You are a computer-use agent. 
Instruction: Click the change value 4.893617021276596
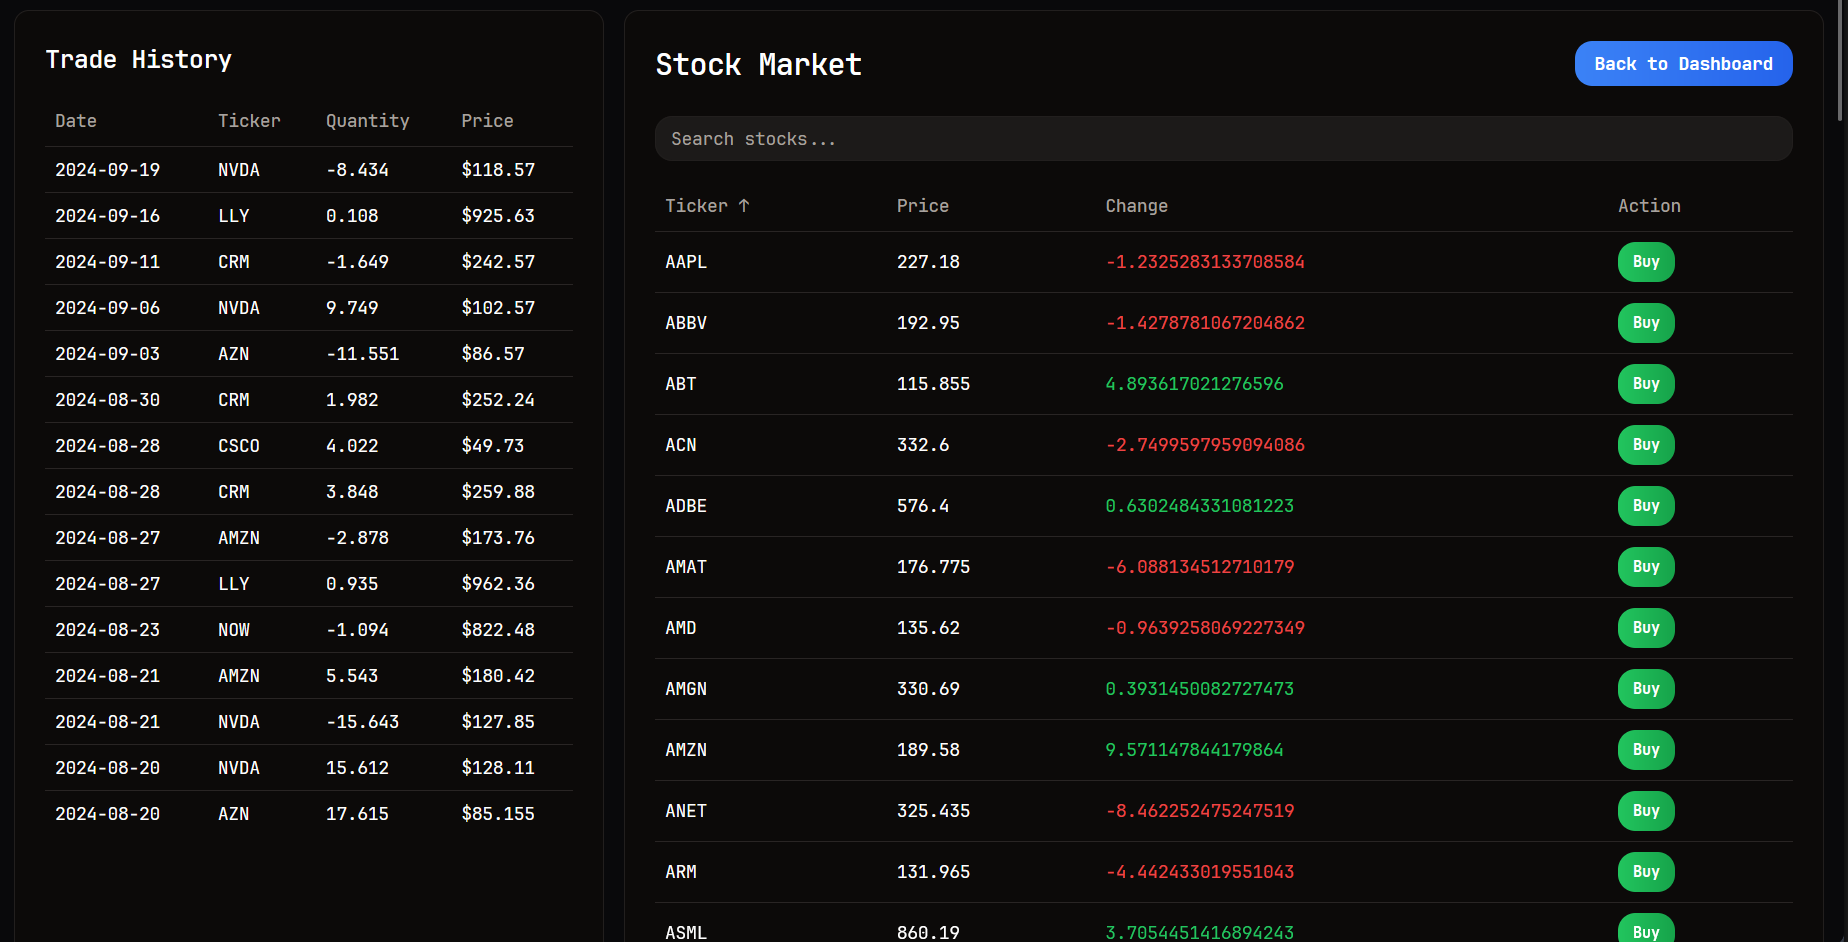coord(1194,384)
